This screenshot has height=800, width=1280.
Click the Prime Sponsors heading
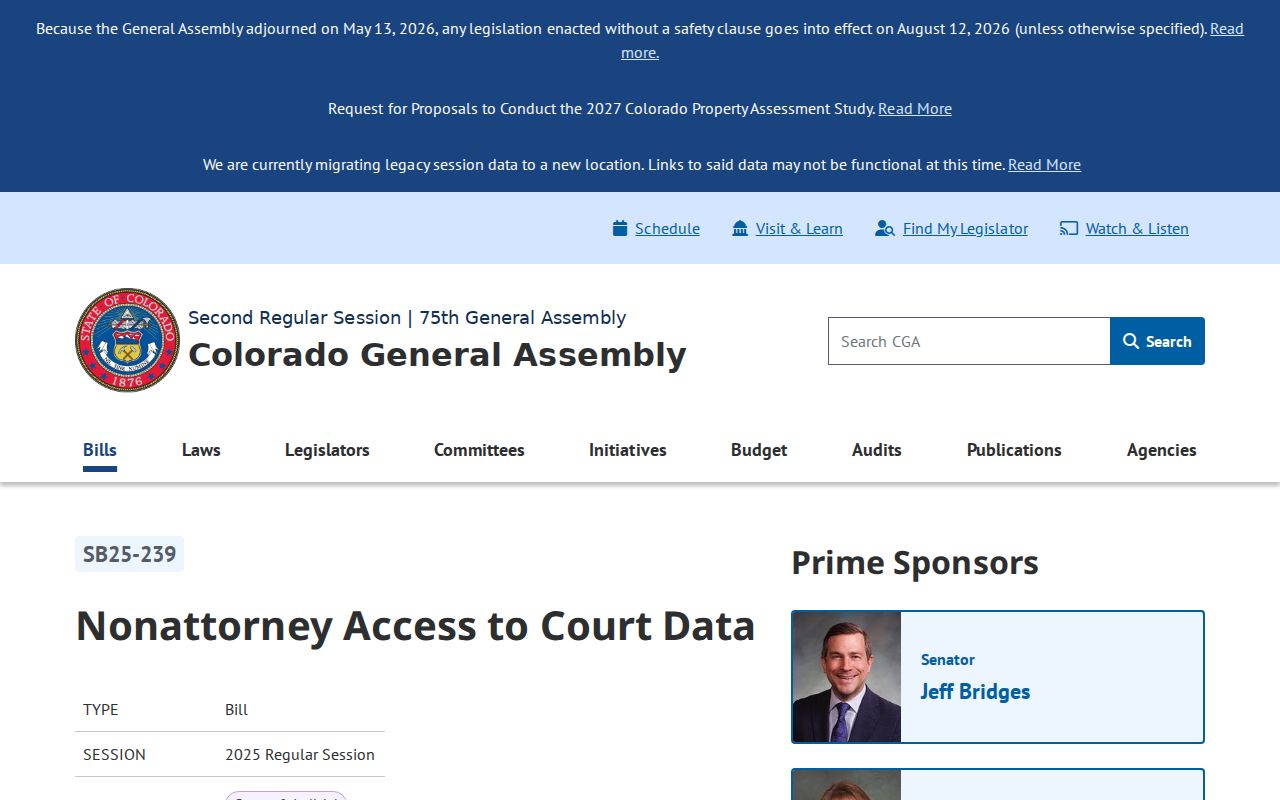click(x=915, y=562)
